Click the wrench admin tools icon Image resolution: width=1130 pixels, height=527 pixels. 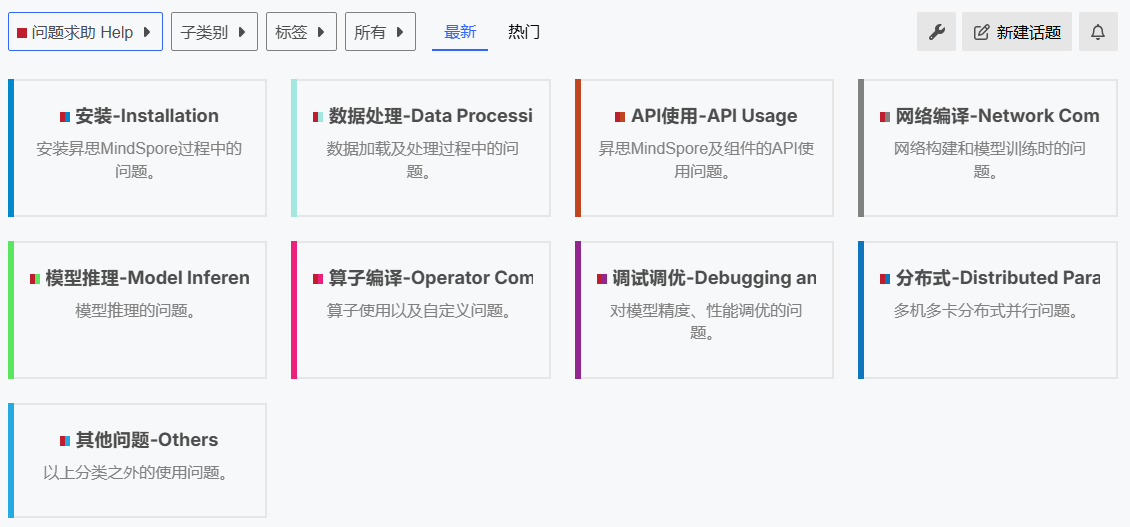click(x=936, y=32)
